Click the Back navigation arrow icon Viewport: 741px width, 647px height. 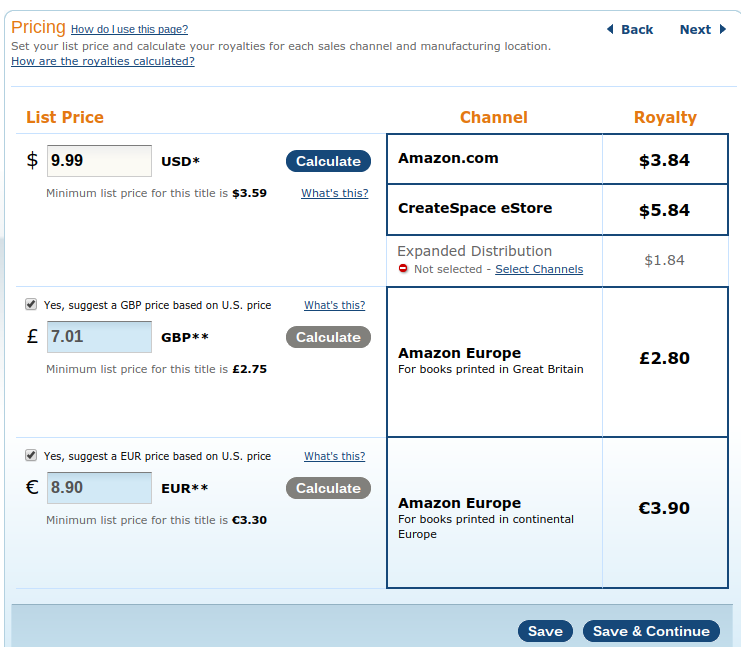[610, 29]
